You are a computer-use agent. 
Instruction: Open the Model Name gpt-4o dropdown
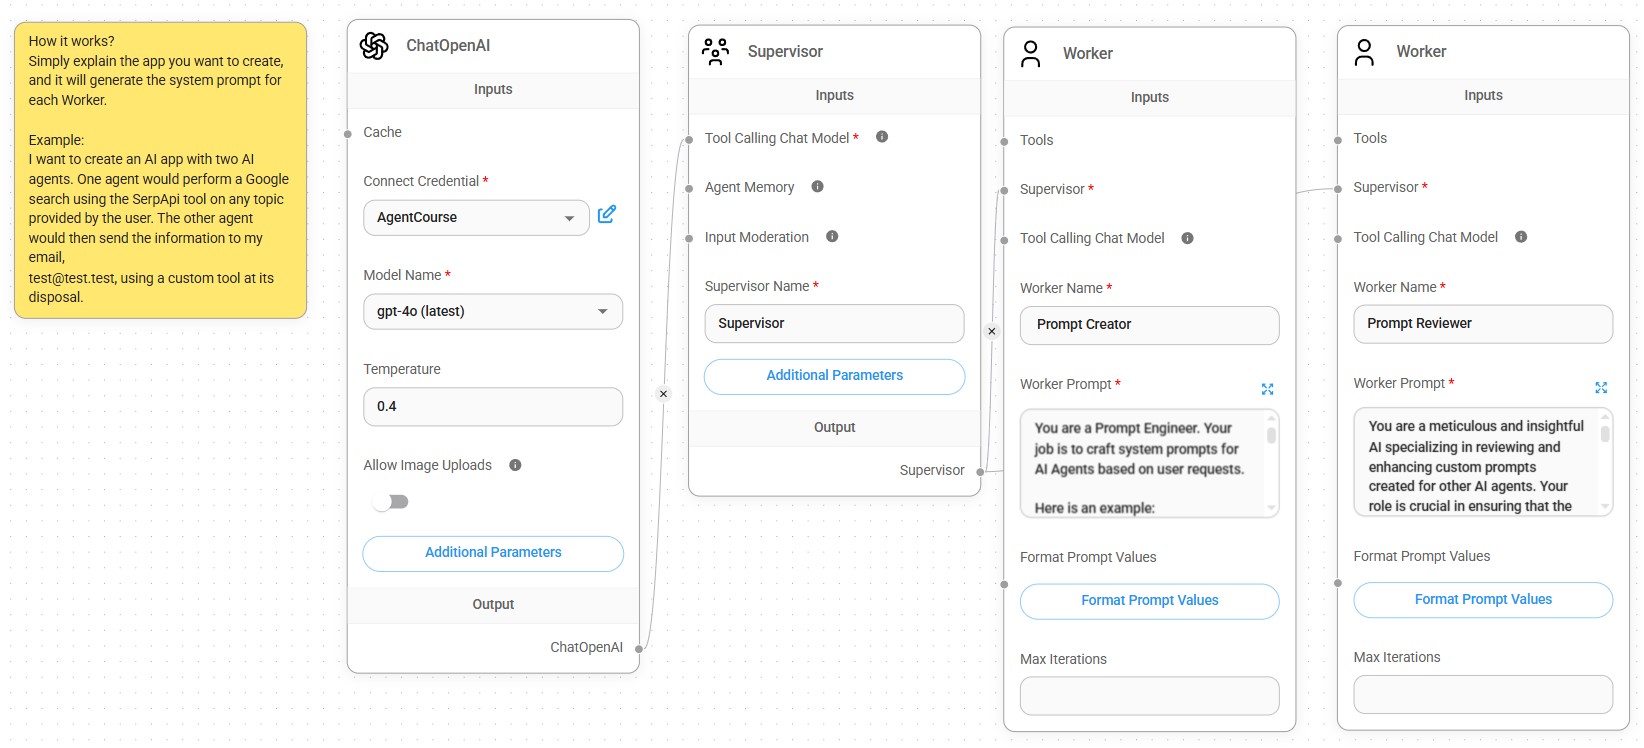492,312
